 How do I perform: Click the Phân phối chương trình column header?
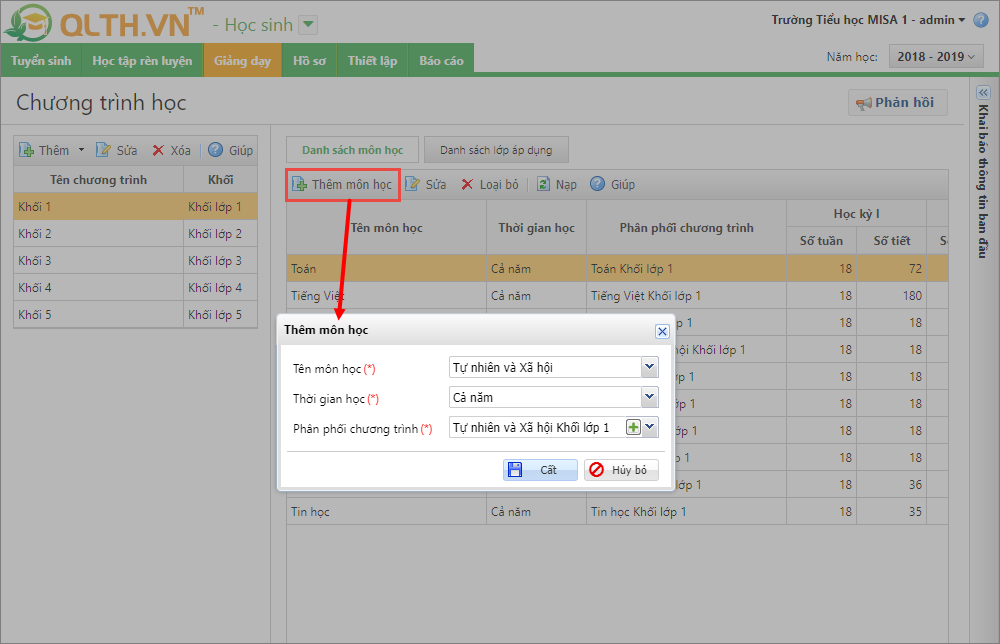[x=686, y=228]
